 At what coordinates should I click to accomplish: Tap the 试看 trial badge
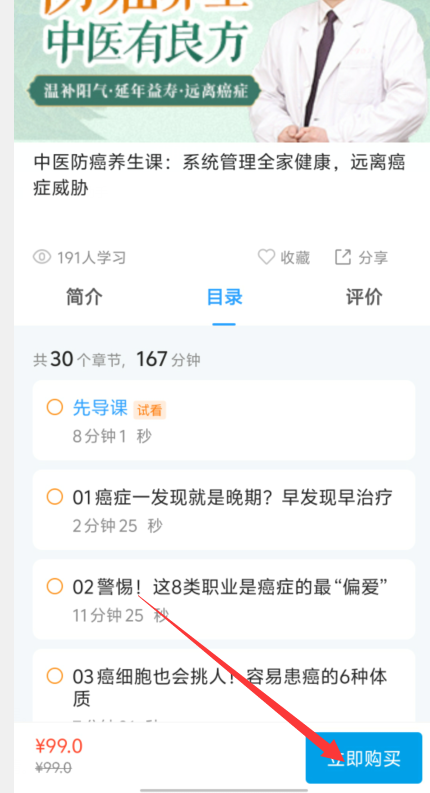[x=150, y=410]
